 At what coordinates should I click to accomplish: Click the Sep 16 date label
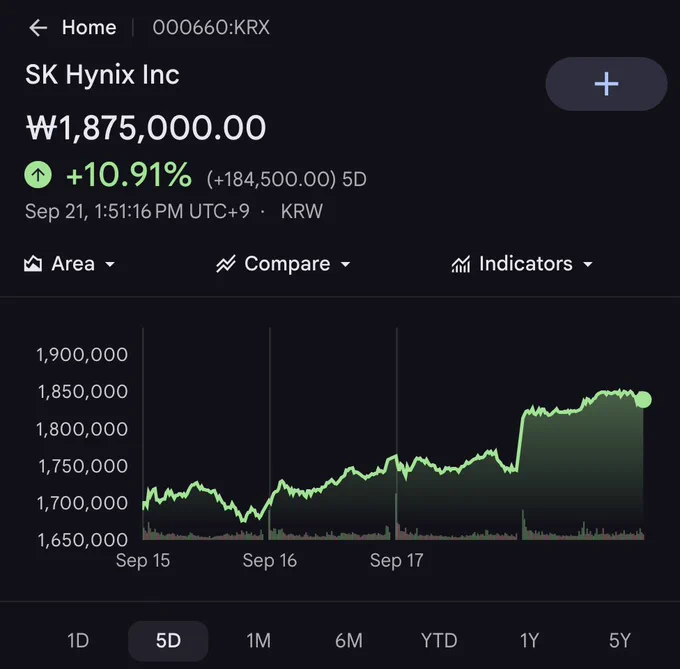tap(270, 560)
